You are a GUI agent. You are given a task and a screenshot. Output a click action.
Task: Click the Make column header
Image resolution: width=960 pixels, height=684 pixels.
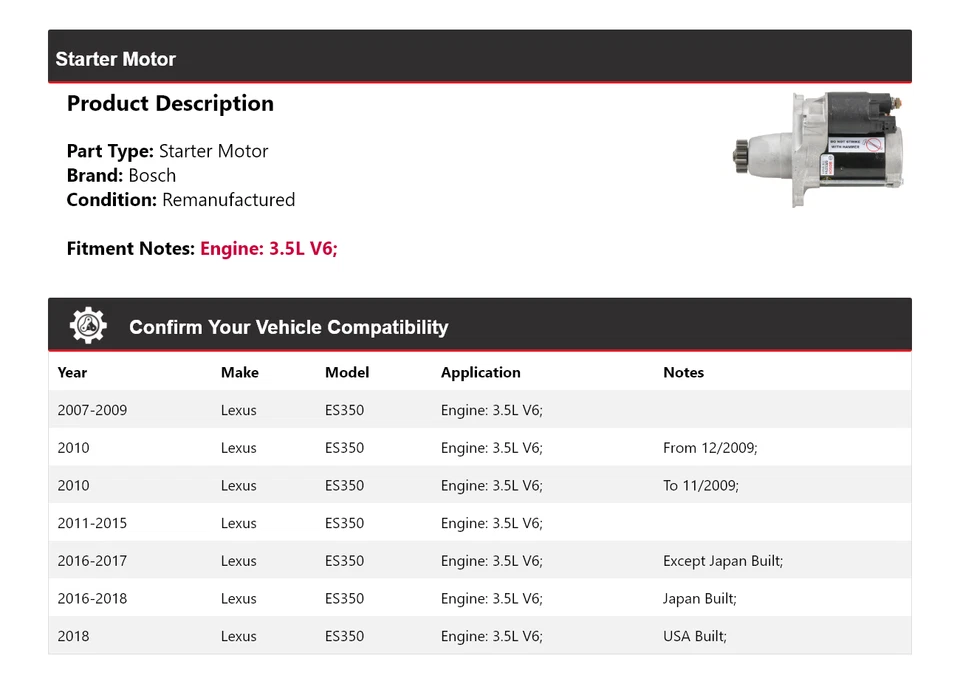(239, 372)
